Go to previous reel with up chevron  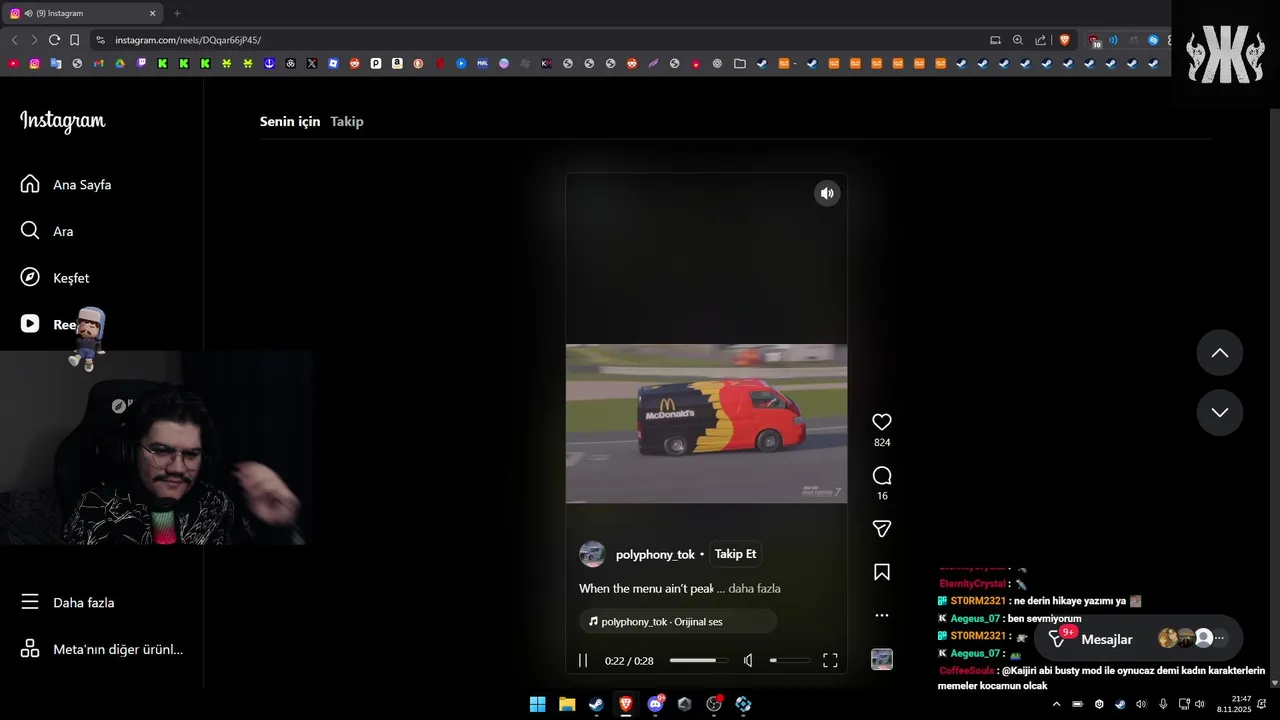(x=1220, y=353)
